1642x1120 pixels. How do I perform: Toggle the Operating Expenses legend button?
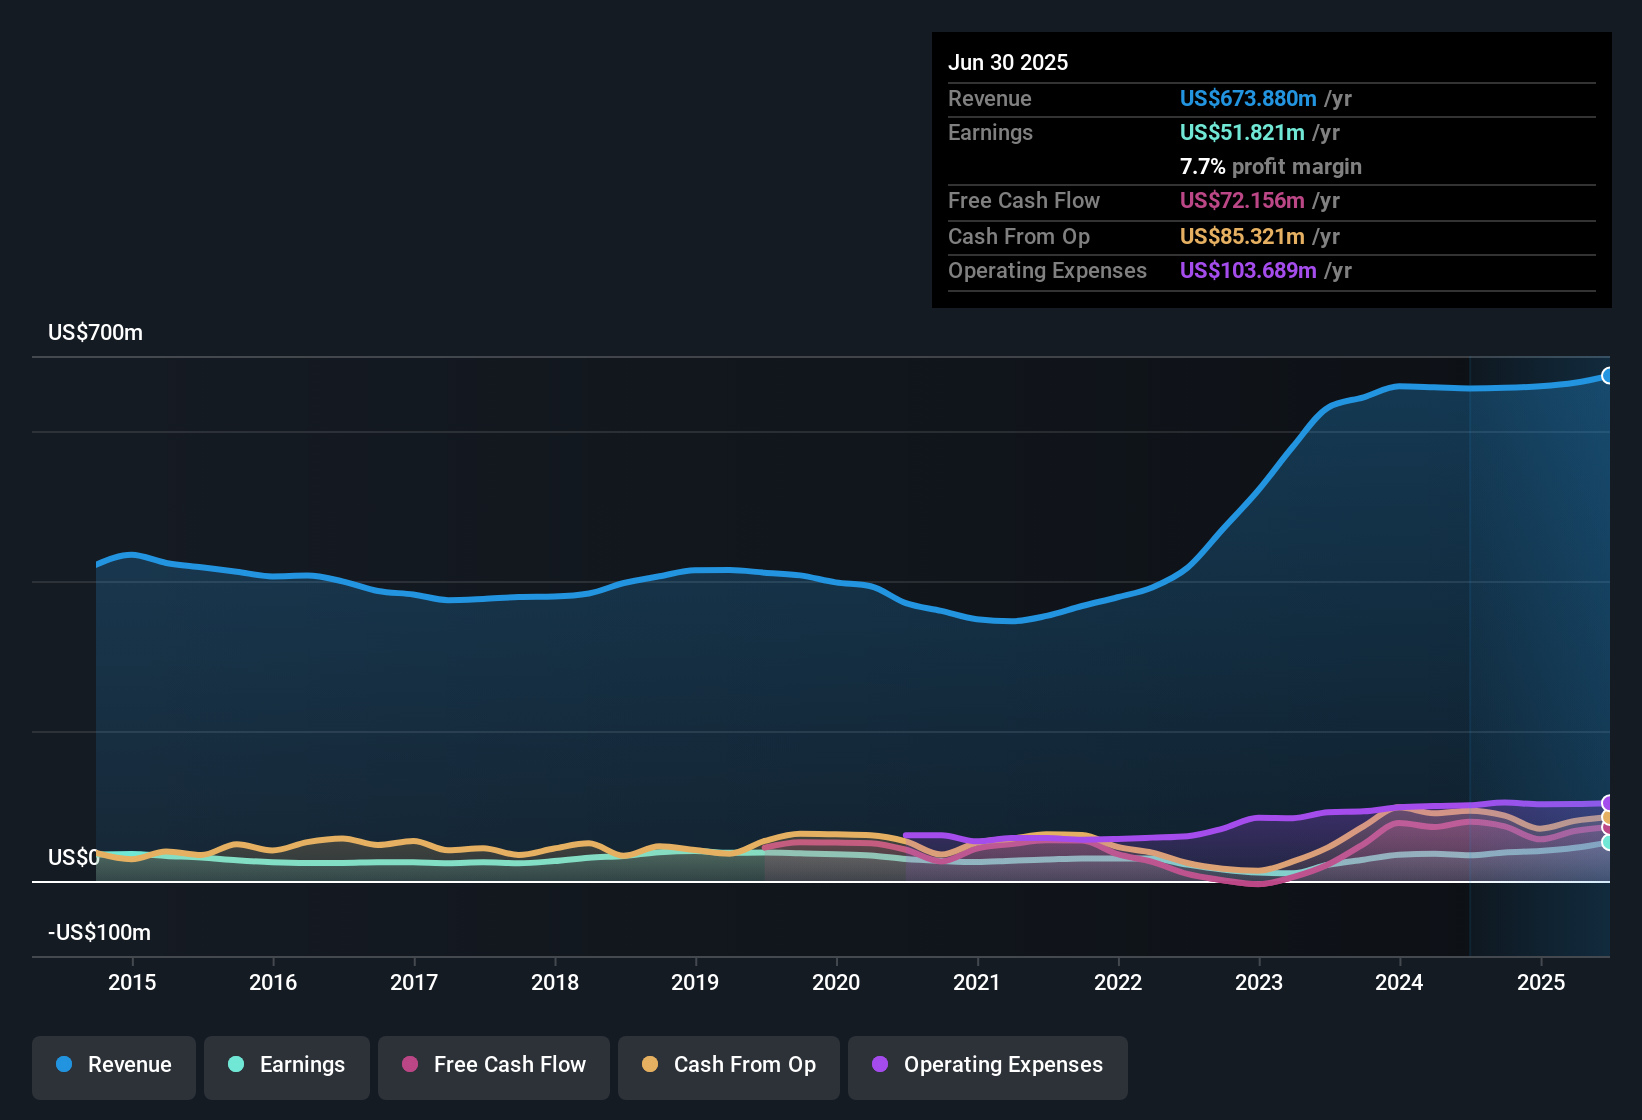coord(988,1068)
